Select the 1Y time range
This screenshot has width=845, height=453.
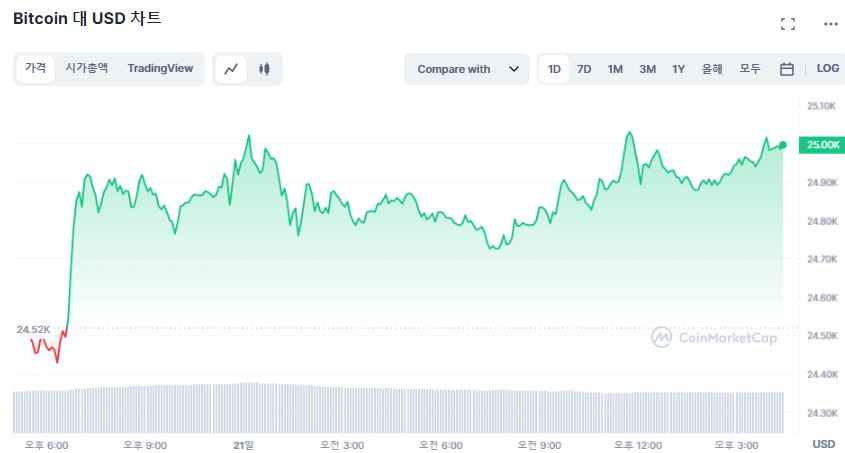(x=678, y=69)
